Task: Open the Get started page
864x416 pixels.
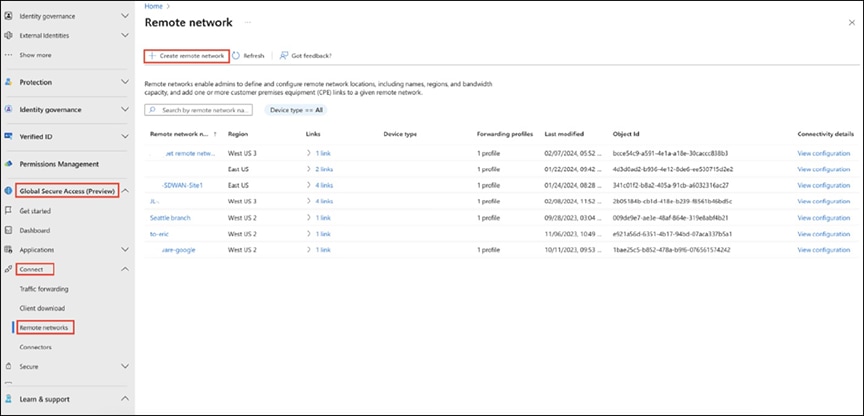Action: pyautogui.click(x=35, y=210)
